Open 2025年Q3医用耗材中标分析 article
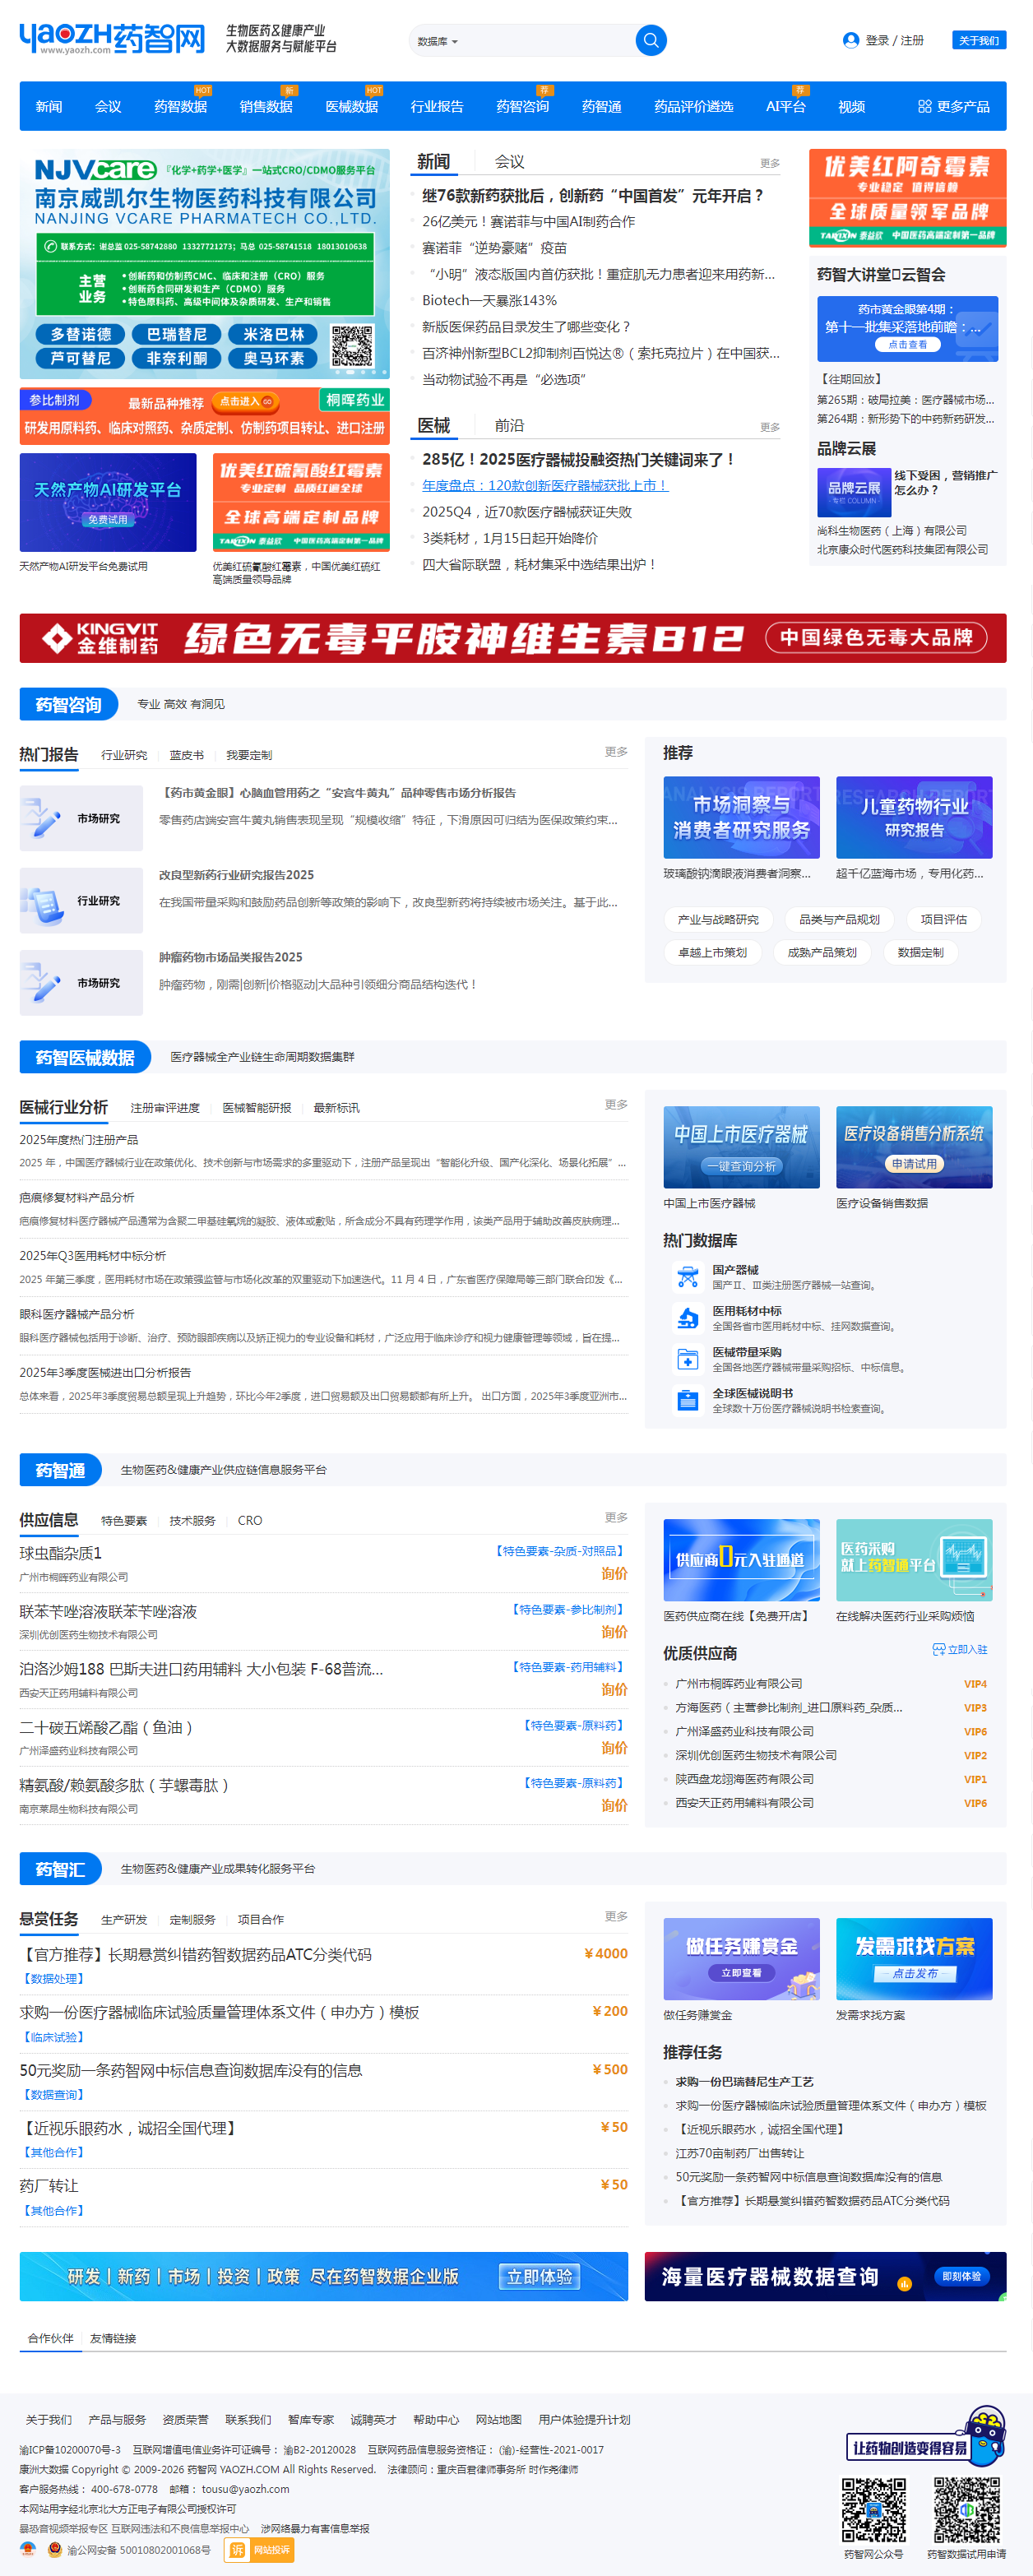The height and width of the screenshot is (2576, 1033). coord(93,1256)
